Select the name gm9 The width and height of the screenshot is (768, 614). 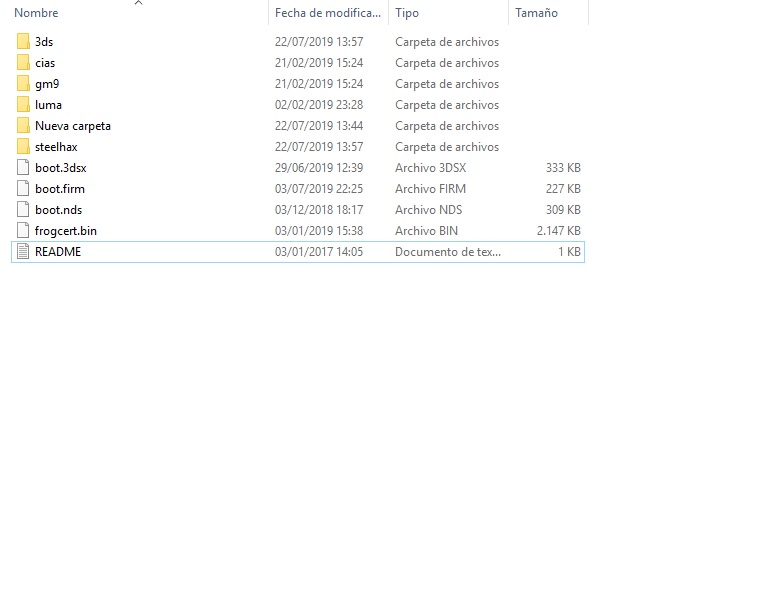click(x=47, y=84)
